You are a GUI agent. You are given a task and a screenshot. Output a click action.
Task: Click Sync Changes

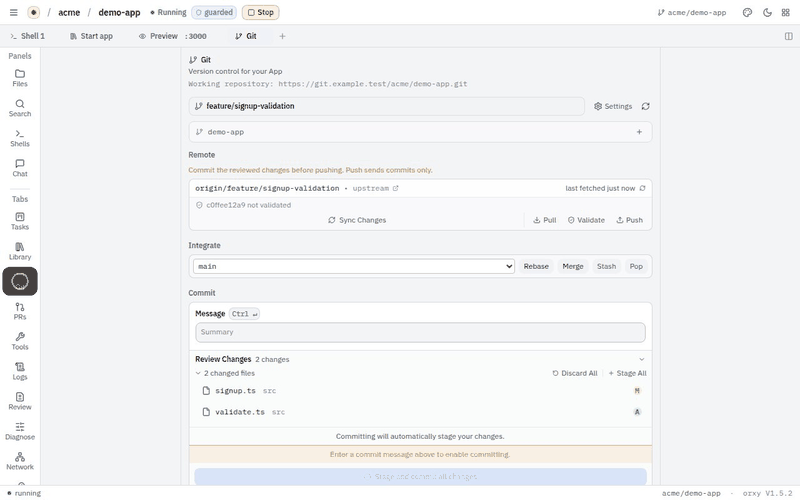[357, 220]
